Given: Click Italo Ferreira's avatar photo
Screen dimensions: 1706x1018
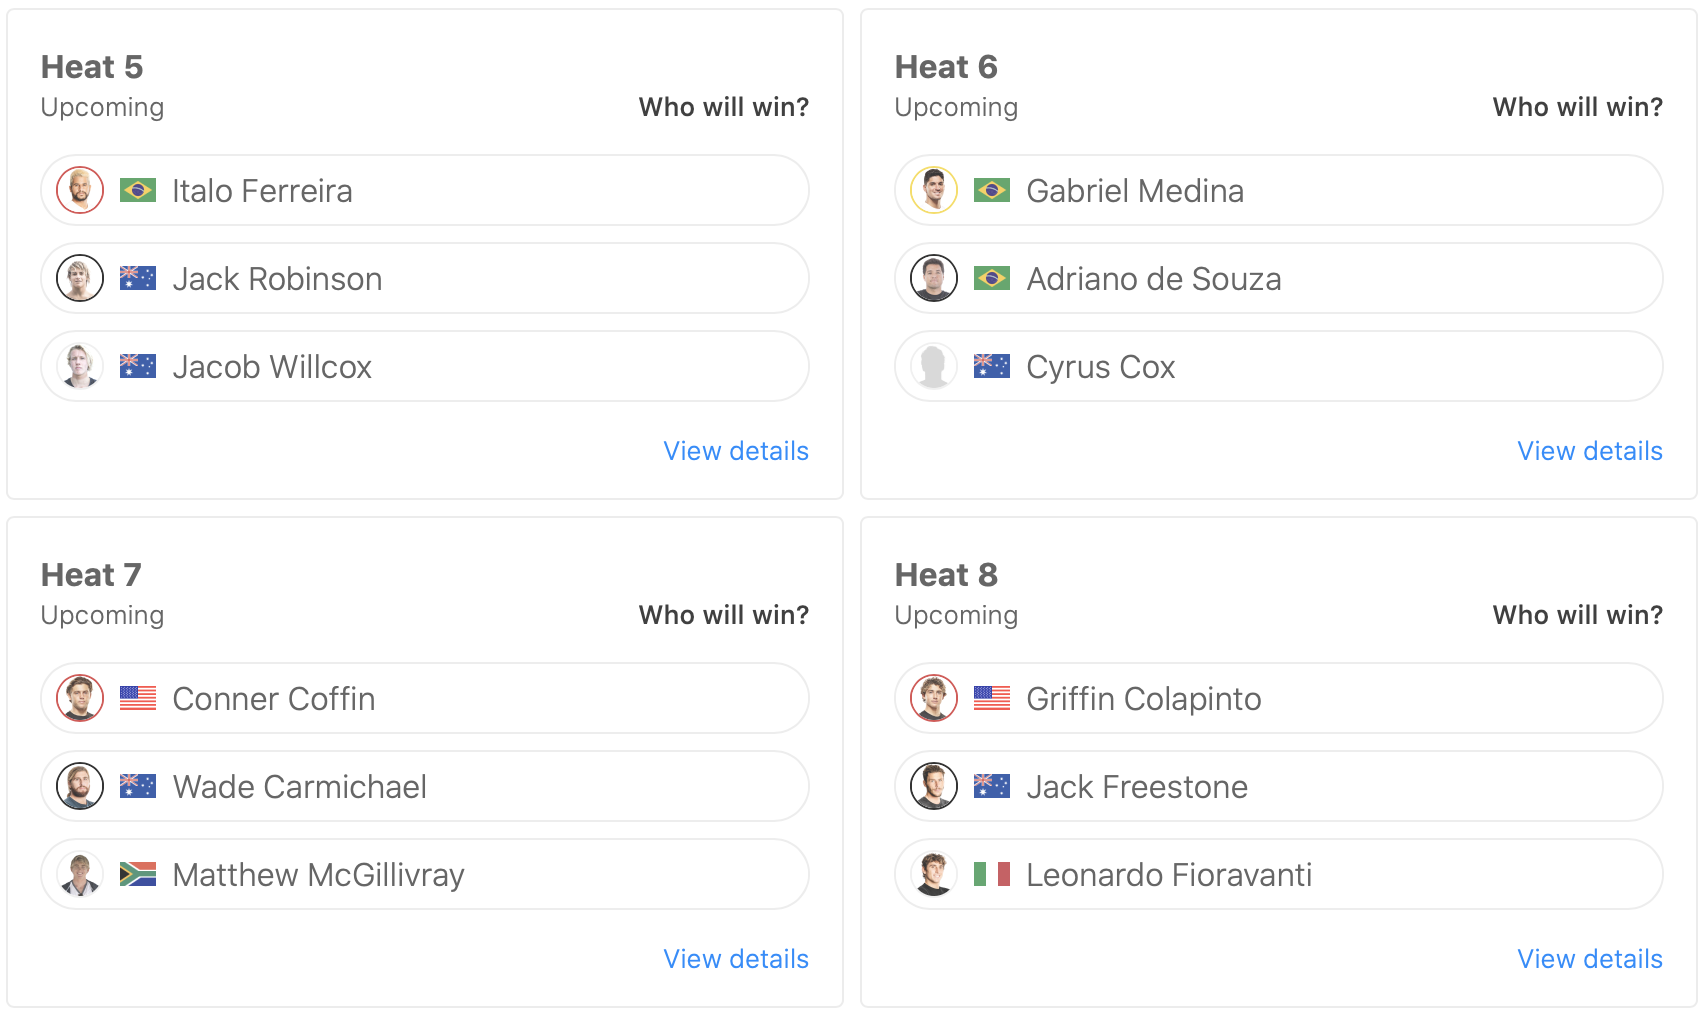Looking at the screenshot, I should click(80, 190).
